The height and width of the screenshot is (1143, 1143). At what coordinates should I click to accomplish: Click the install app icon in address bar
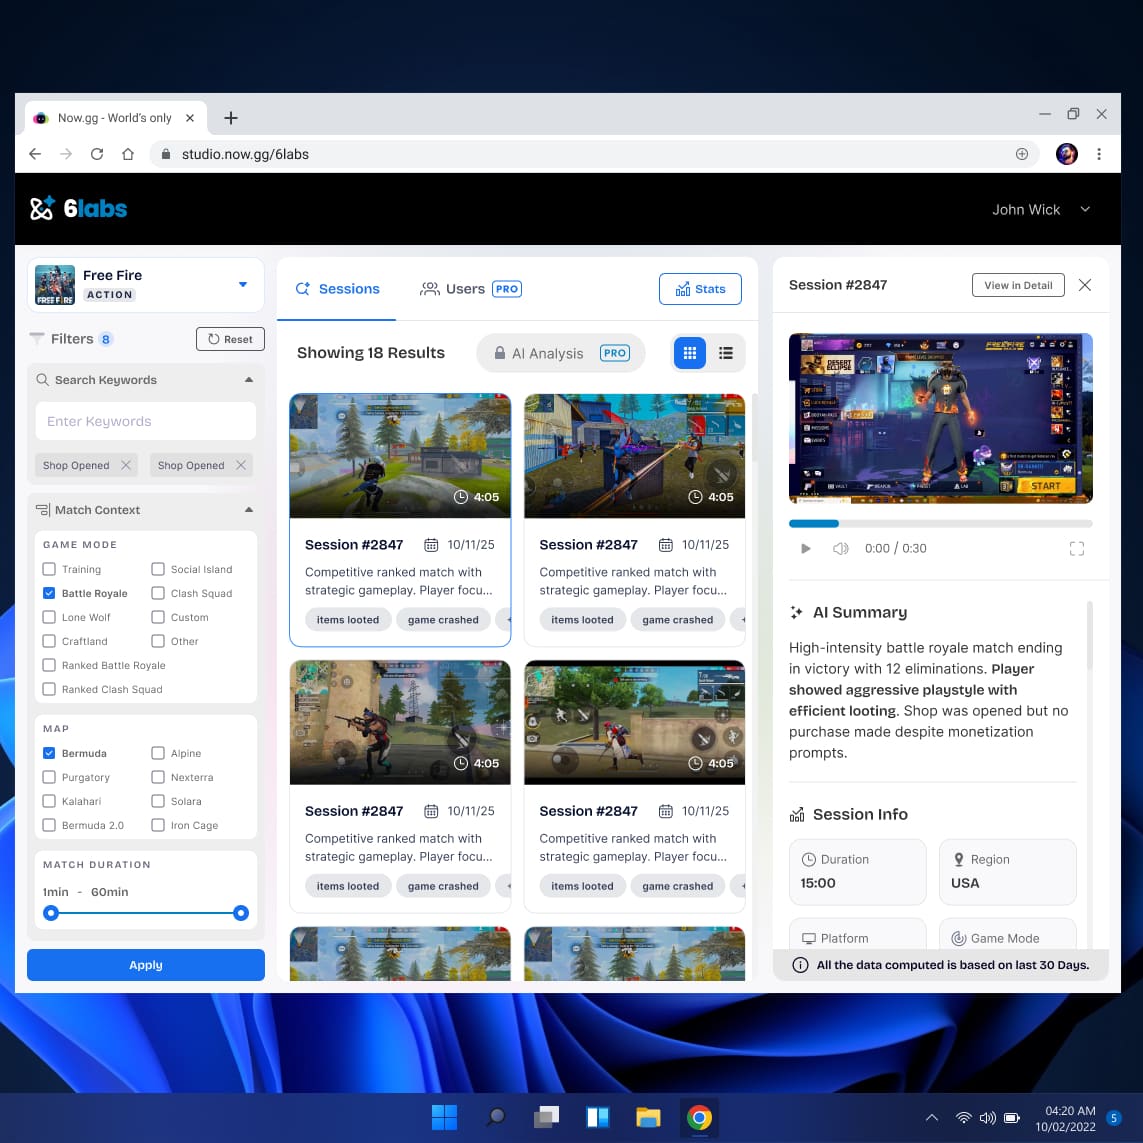(1022, 154)
